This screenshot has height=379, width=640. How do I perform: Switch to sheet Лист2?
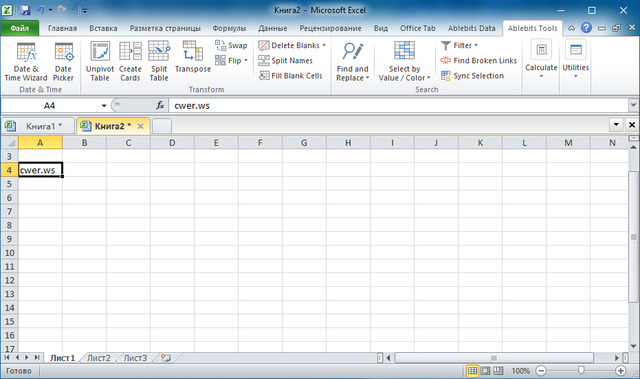coord(99,358)
